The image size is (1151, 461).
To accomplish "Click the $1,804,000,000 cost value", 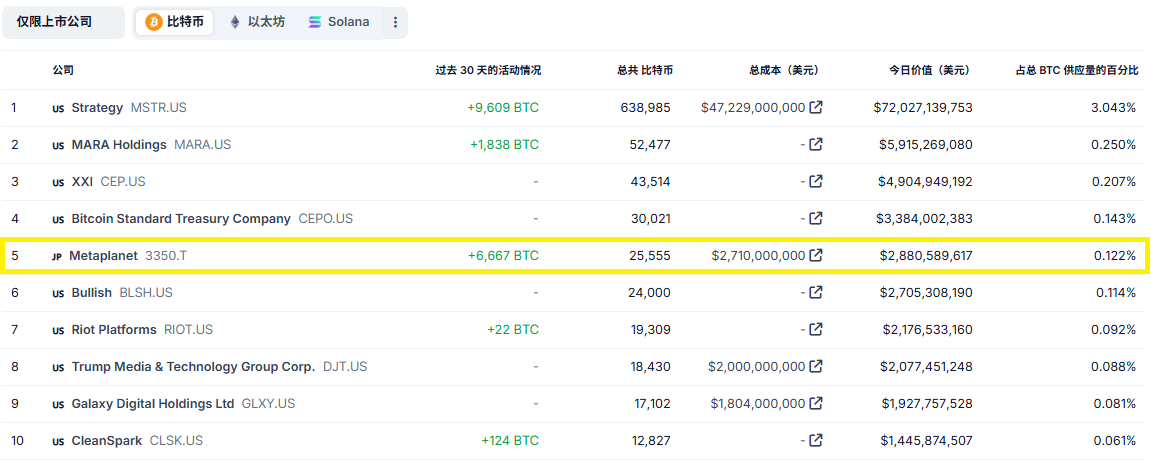I will [758, 403].
